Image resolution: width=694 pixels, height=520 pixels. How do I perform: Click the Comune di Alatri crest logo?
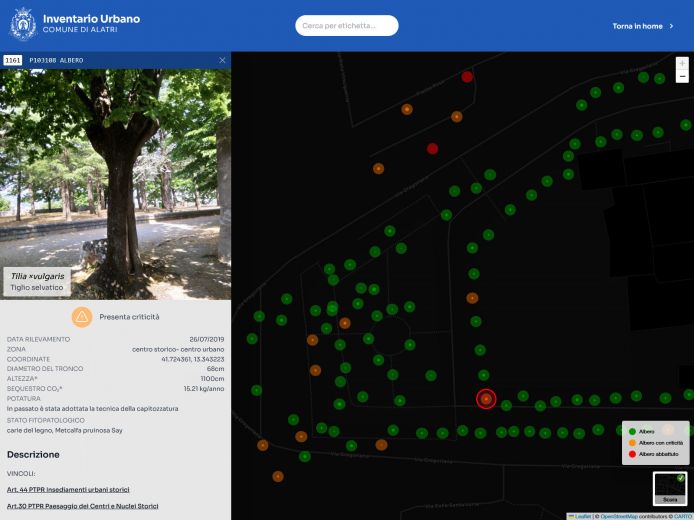[x=23, y=24]
